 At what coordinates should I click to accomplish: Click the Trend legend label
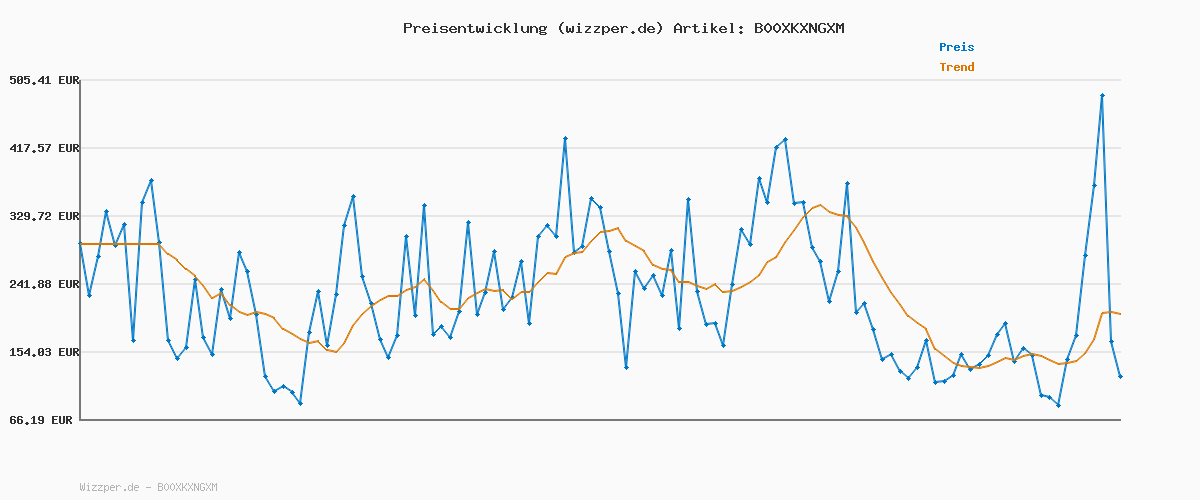point(956,68)
